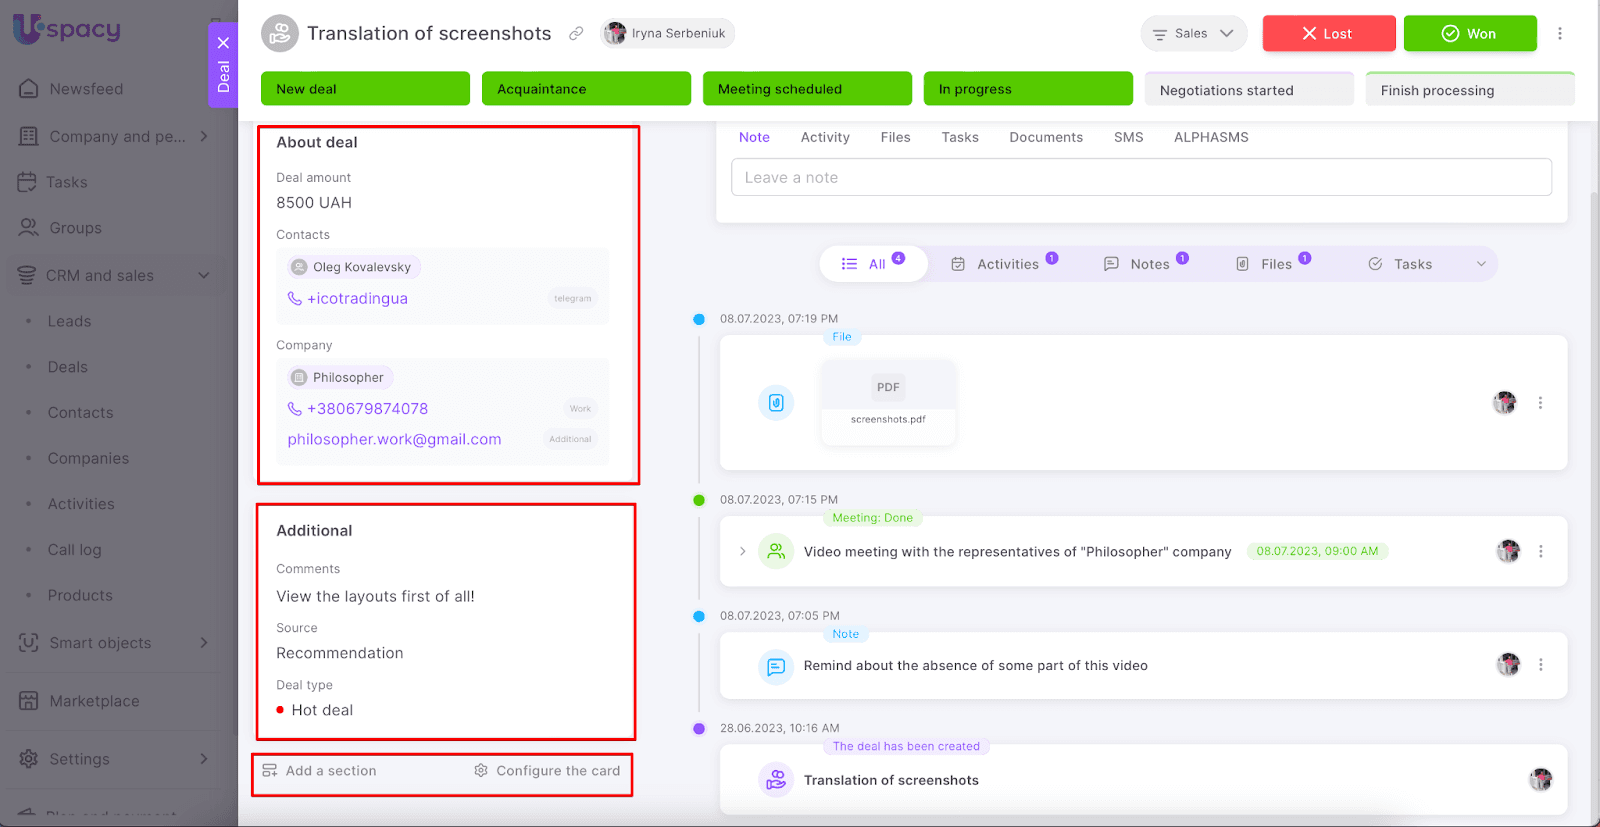
Task: Click in the Leave a note field
Action: coord(1140,178)
